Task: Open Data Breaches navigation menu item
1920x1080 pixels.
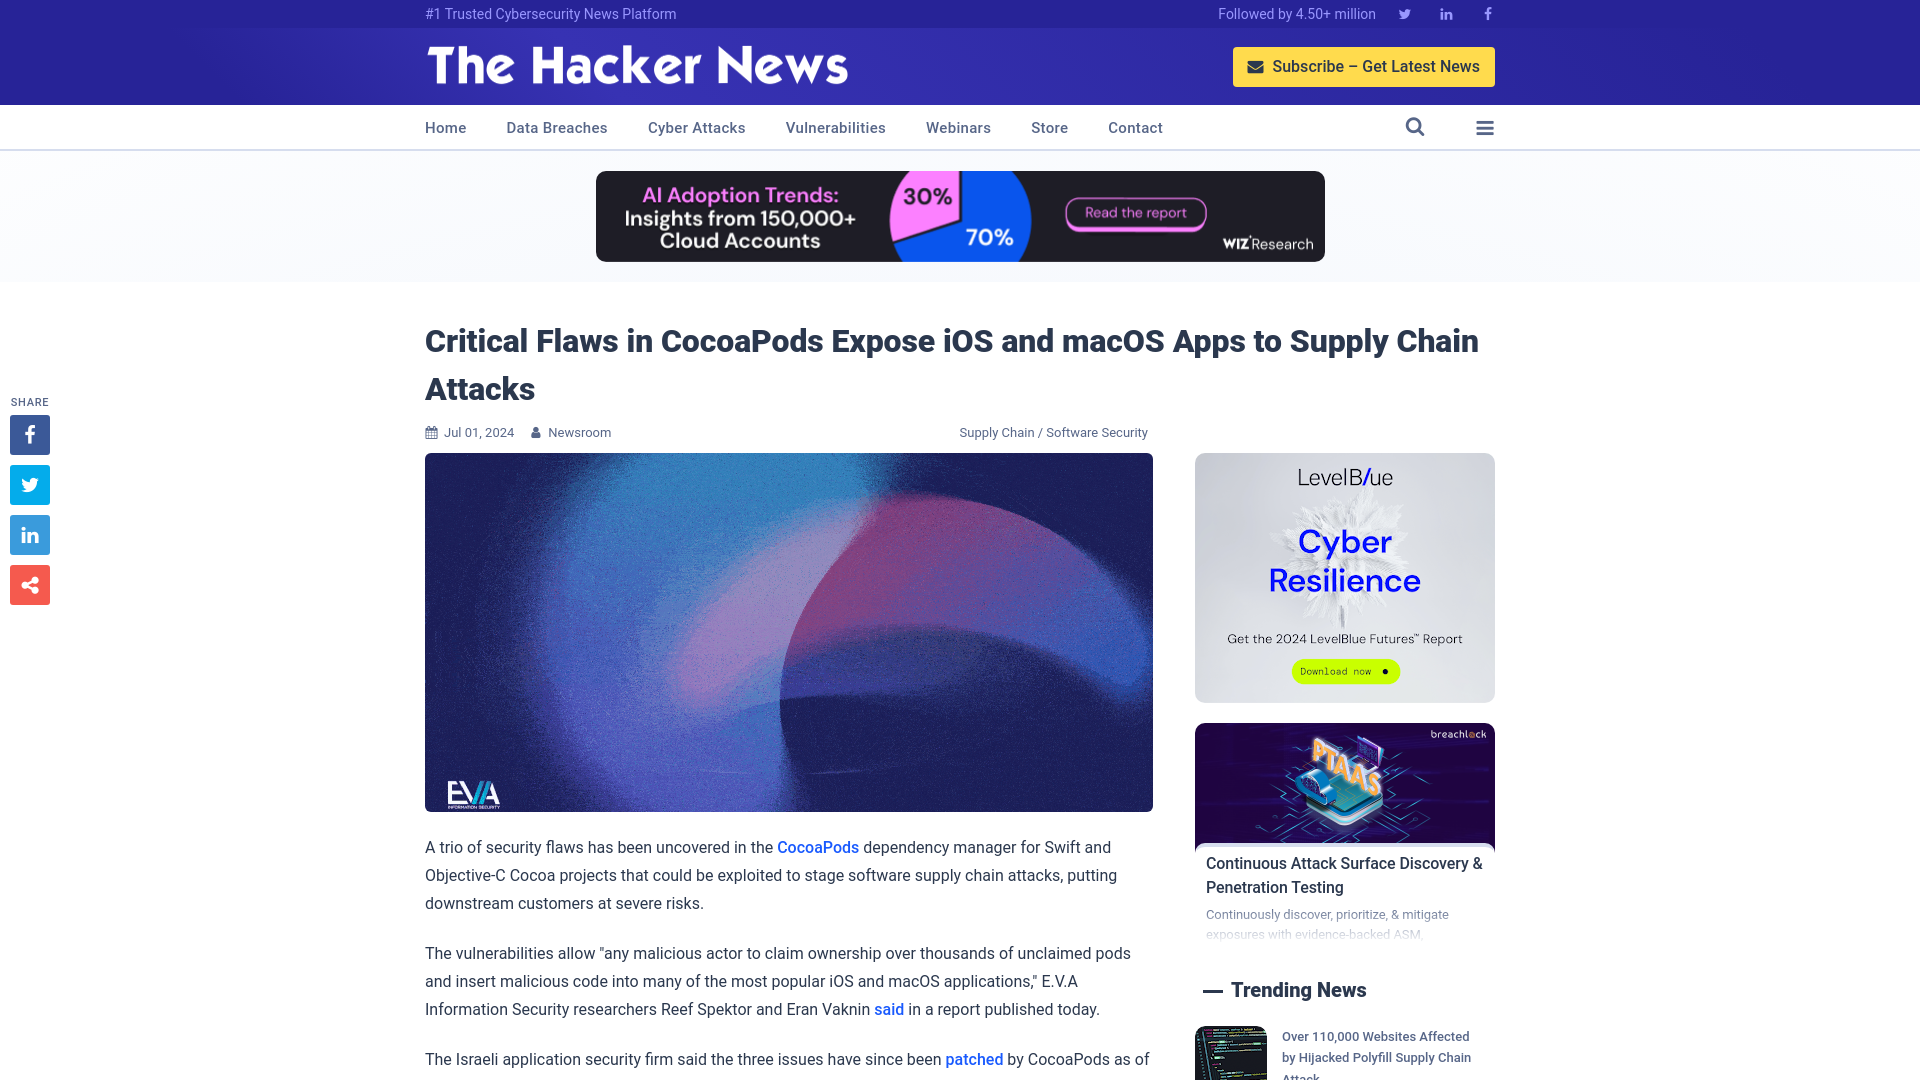Action: (x=556, y=127)
